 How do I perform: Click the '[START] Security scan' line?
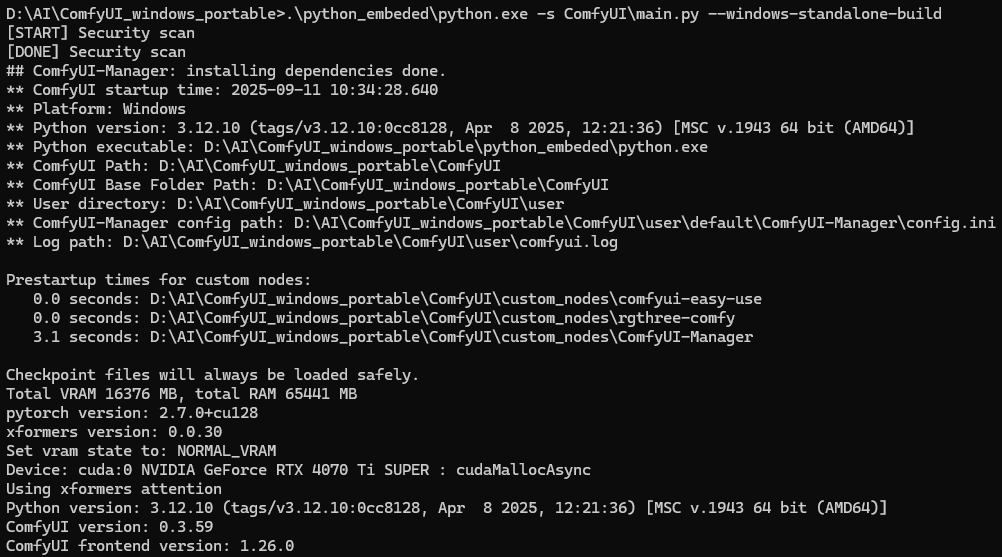(100, 33)
